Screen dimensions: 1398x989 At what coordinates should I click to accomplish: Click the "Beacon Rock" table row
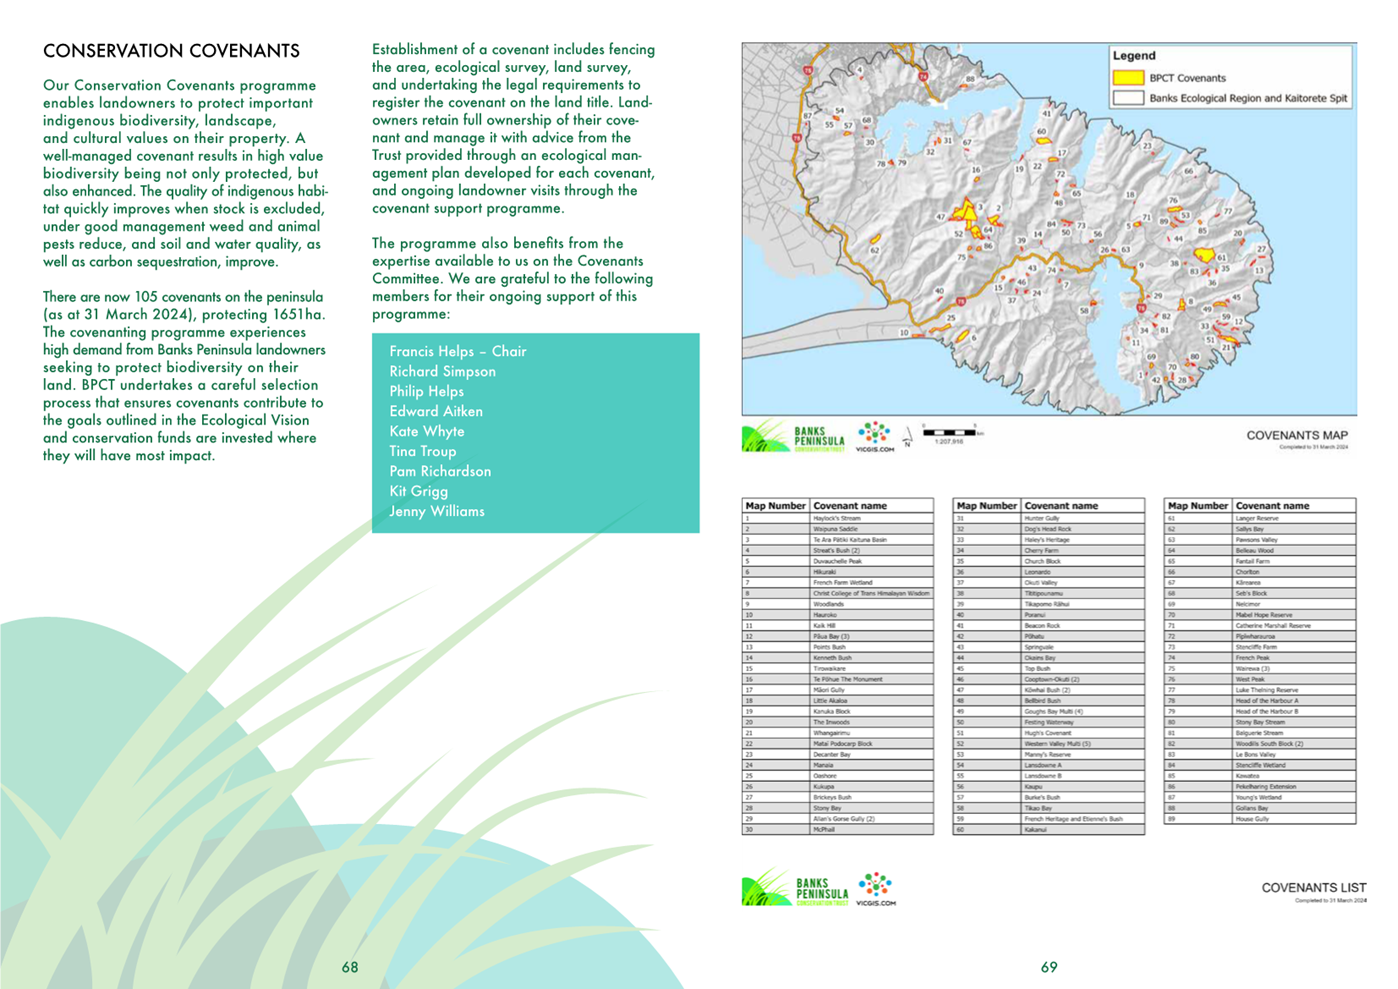(x=1049, y=625)
